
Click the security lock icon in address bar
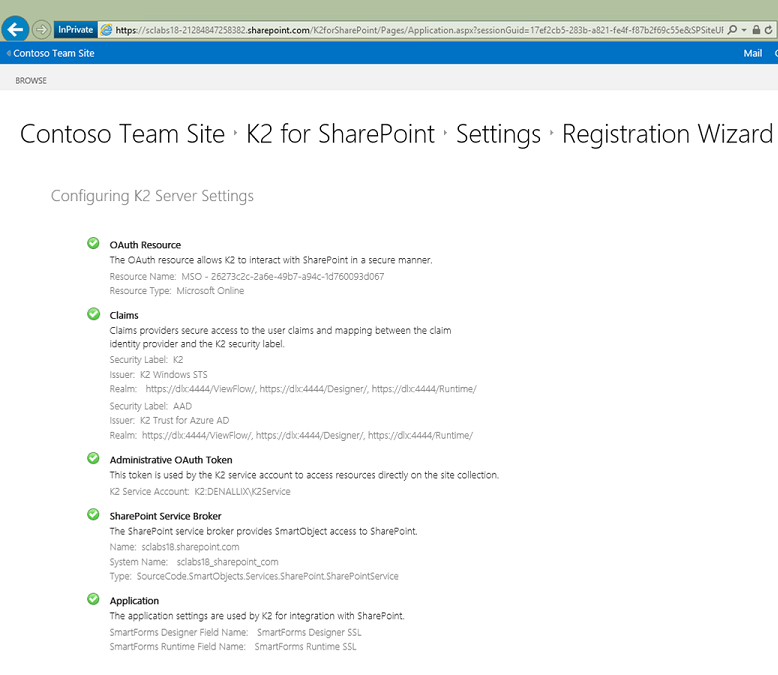[x=756, y=30]
